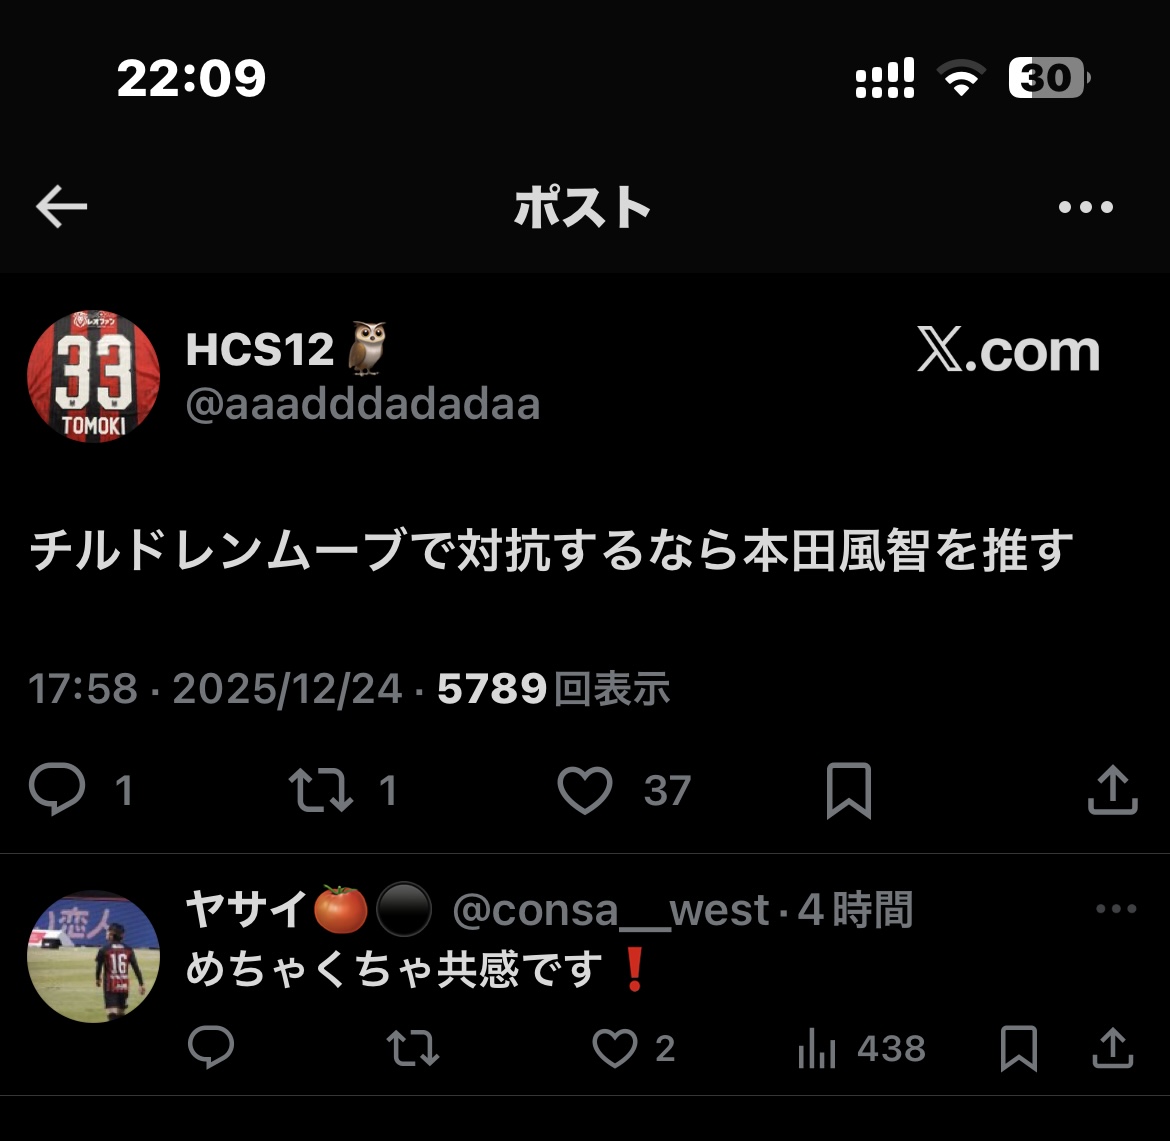Open the 5789 回表示 view count
This screenshot has height=1141, width=1170.
point(554,688)
